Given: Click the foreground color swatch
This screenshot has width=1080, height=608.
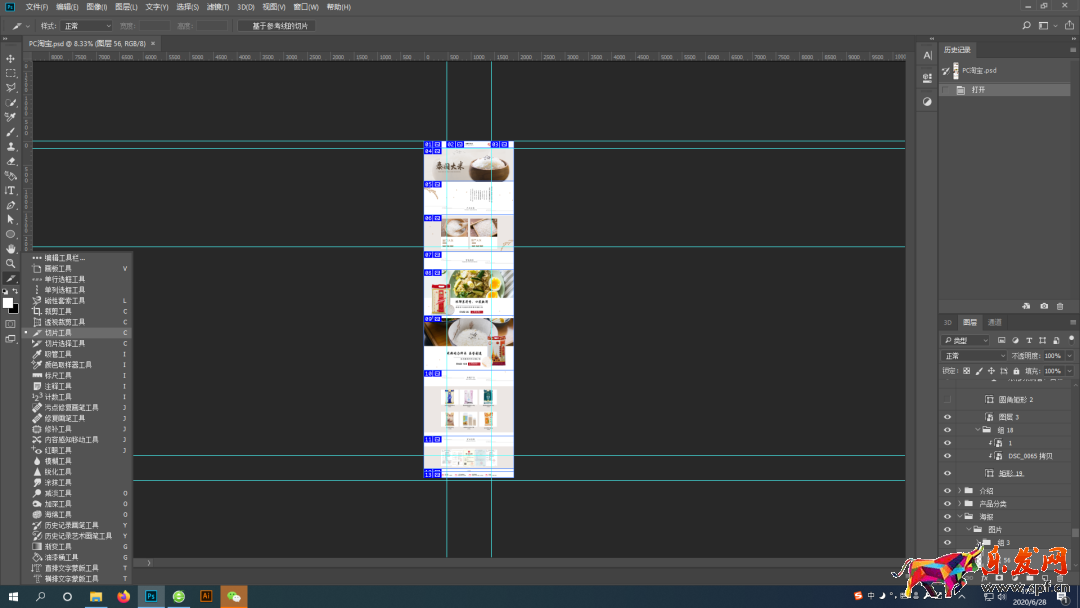Looking at the screenshot, I should click(x=8, y=302).
